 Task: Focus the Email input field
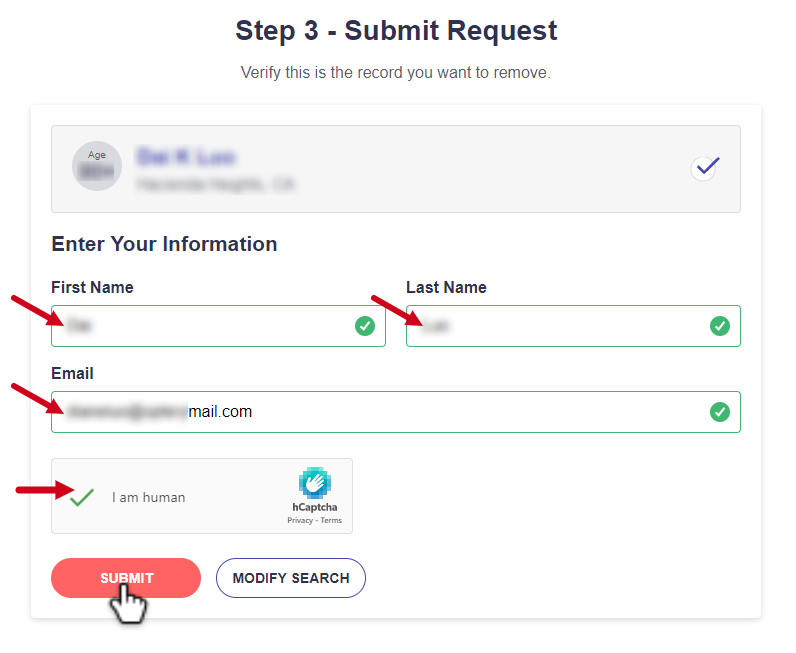(x=396, y=412)
